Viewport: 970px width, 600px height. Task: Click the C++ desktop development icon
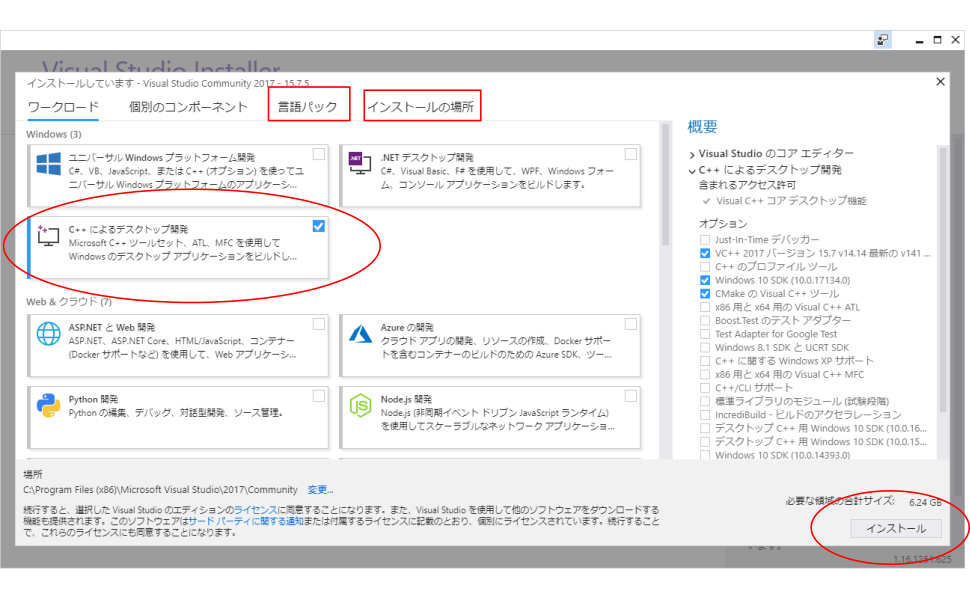(x=48, y=236)
